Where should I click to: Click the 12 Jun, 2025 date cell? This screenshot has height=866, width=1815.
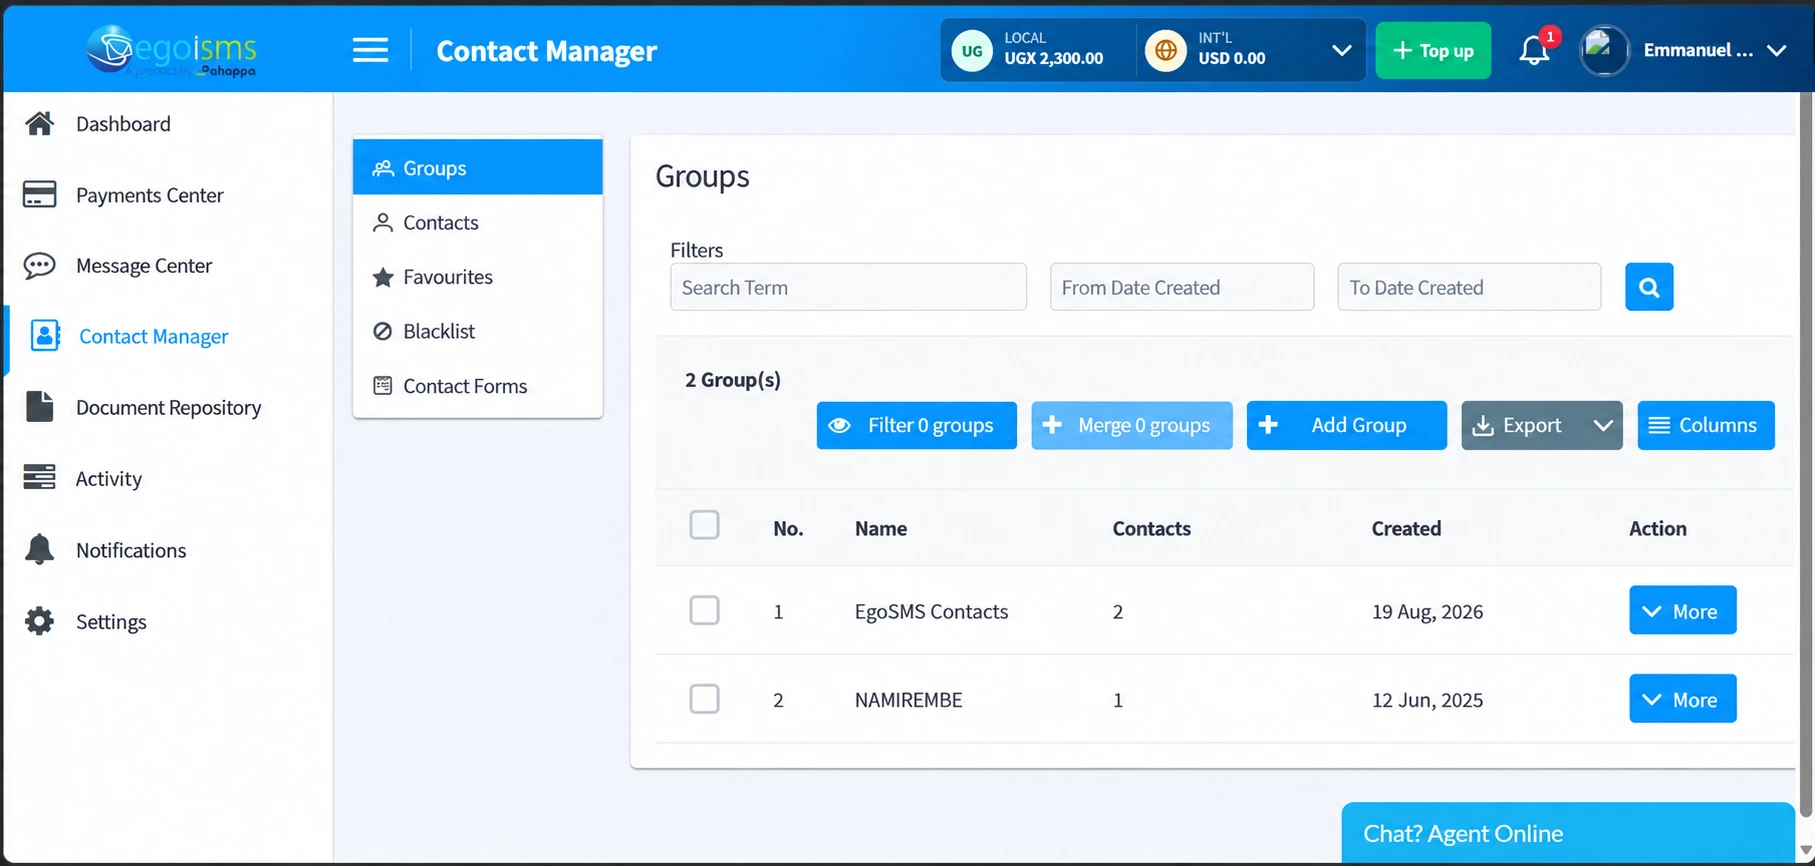(x=1427, y=700)
